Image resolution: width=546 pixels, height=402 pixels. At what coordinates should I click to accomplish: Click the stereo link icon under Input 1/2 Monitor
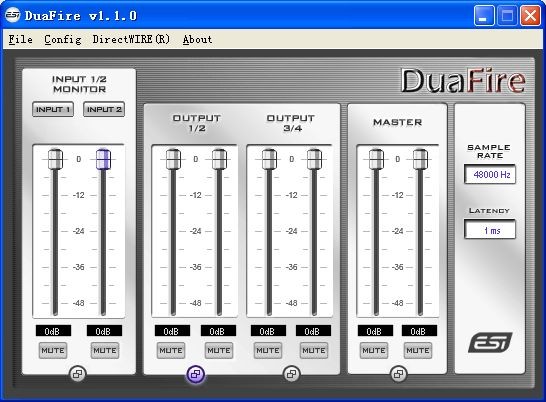[x=77, y=374]
